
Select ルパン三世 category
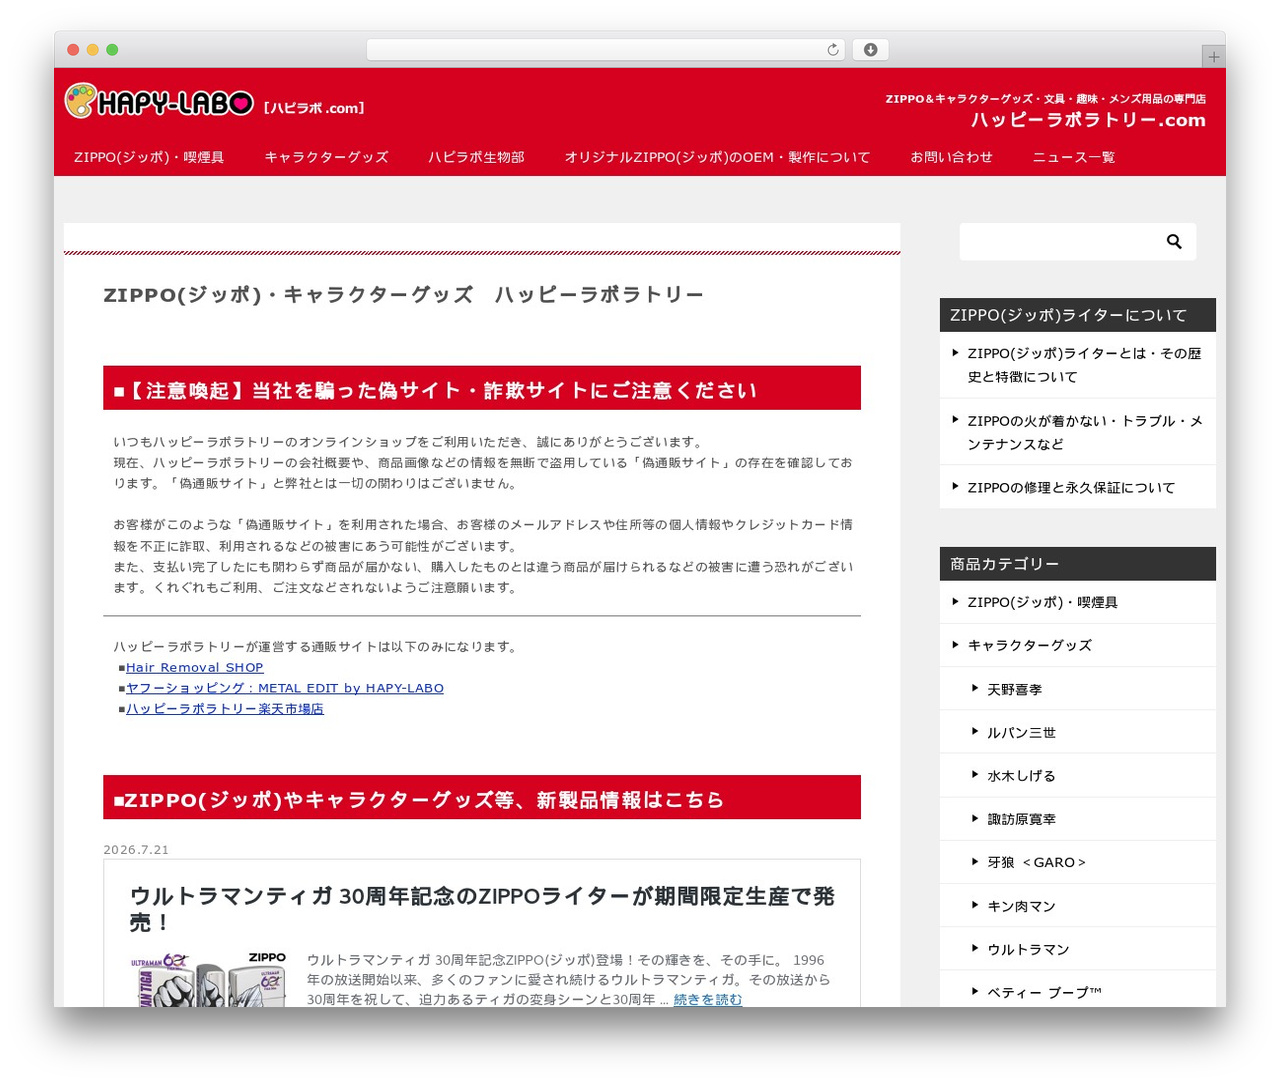[1021, 732]
